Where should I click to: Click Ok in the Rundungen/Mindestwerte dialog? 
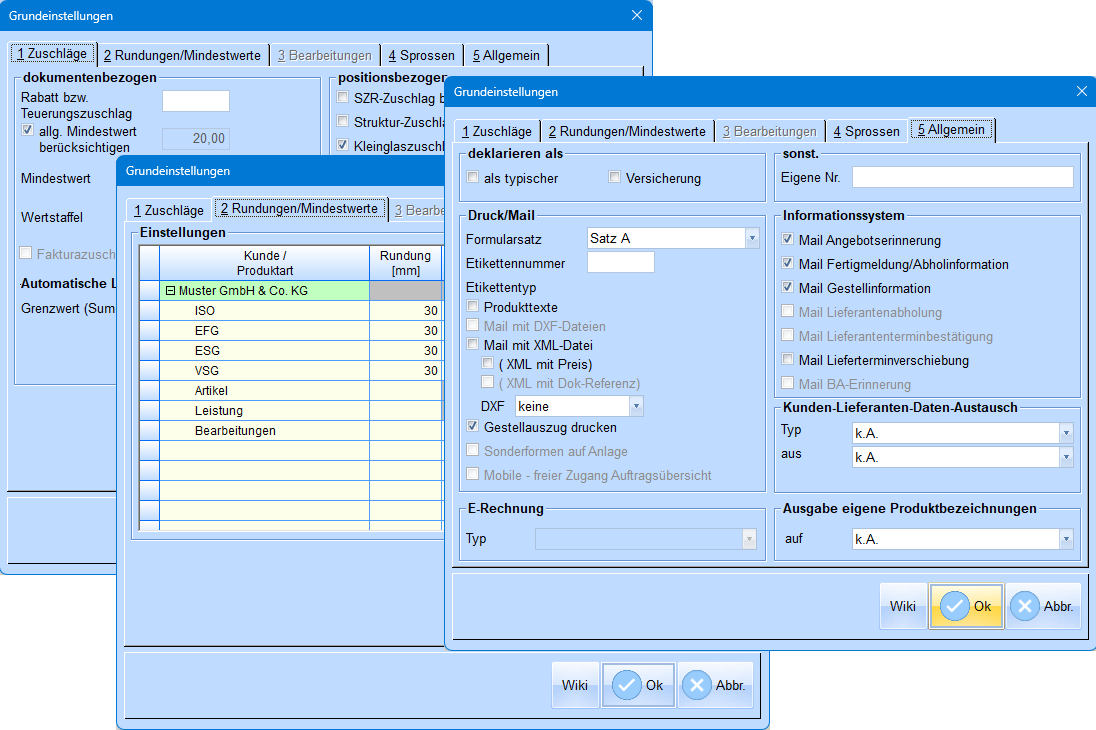638,685
